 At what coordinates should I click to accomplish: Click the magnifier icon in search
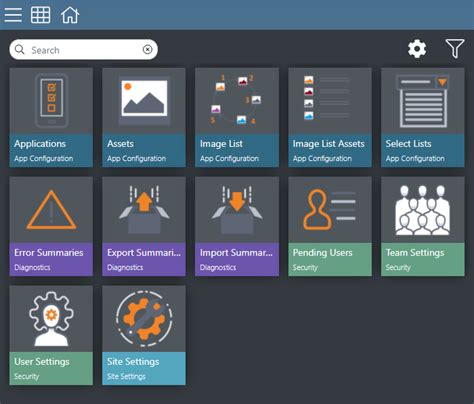[20, 50]
